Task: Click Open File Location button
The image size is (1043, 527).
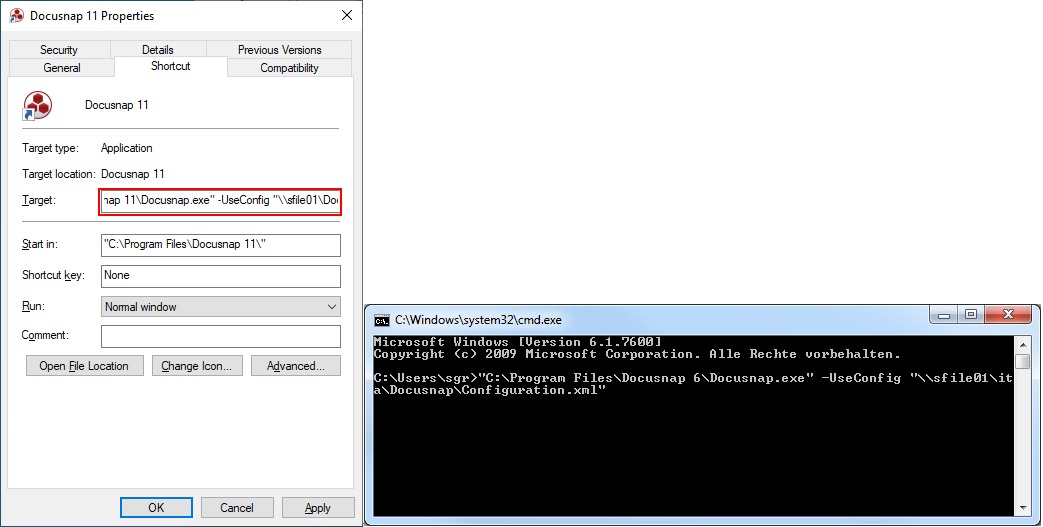Action: point(84,366)
